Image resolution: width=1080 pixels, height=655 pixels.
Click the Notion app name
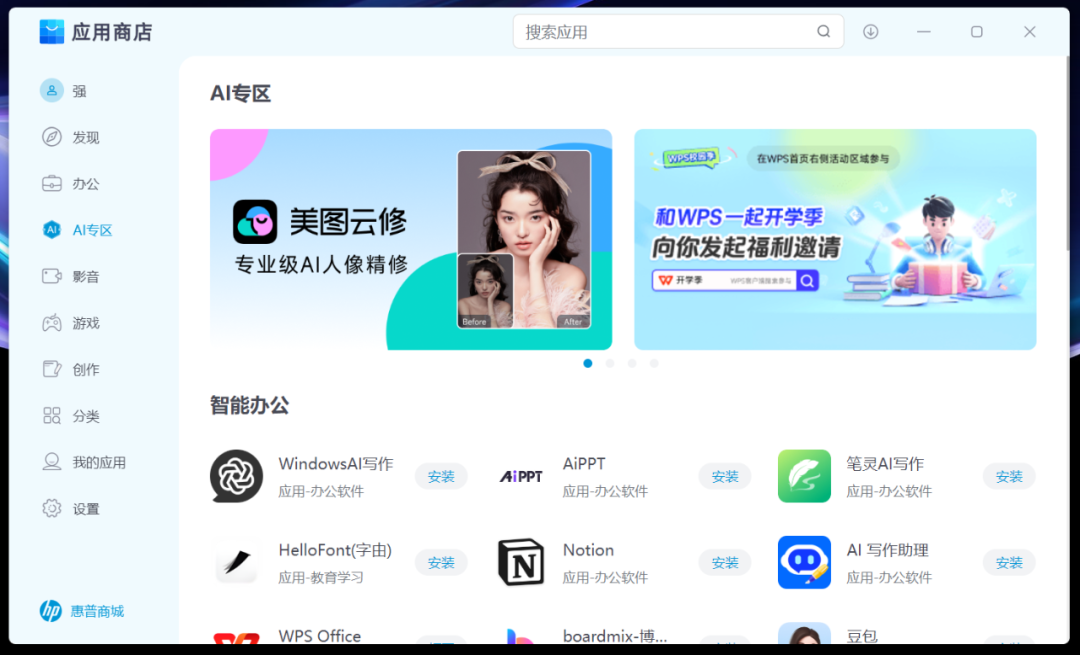click(588, 550)
